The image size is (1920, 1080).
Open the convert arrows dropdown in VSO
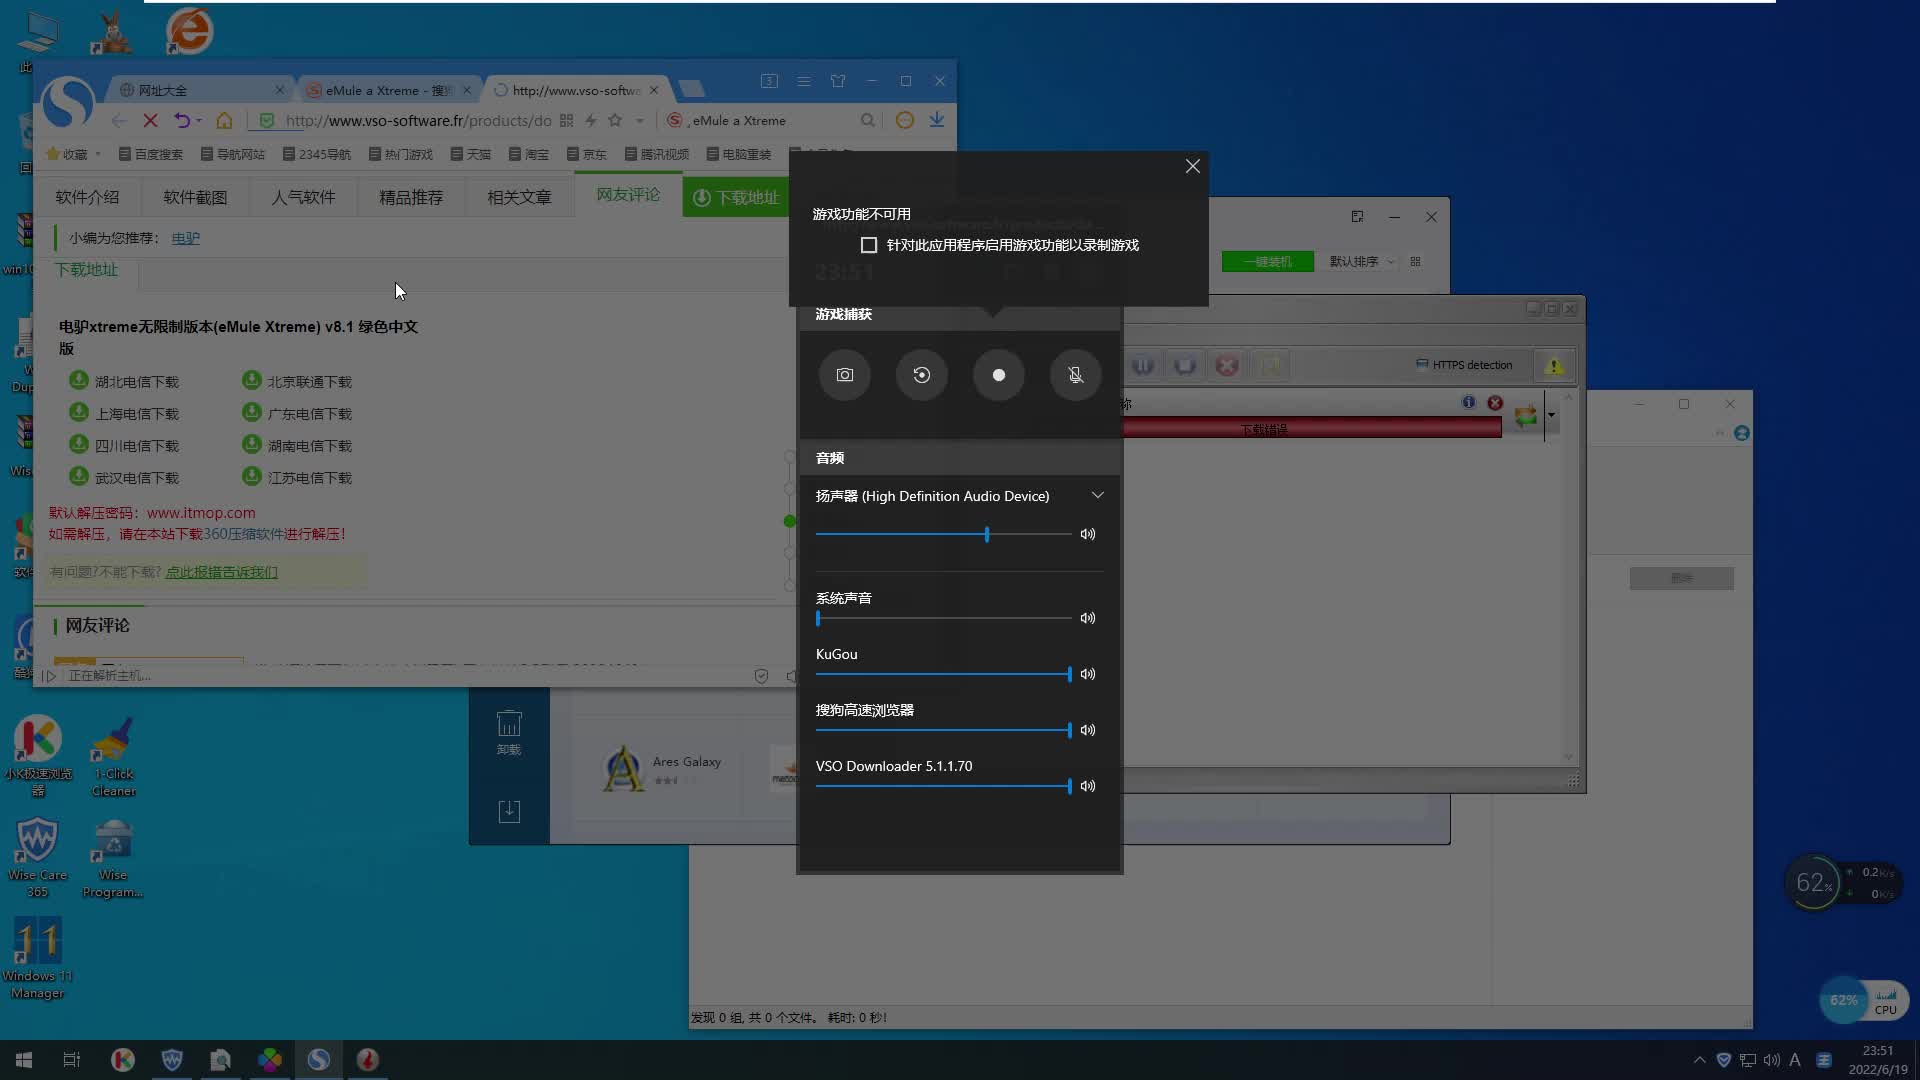(x=1551, y=415)
